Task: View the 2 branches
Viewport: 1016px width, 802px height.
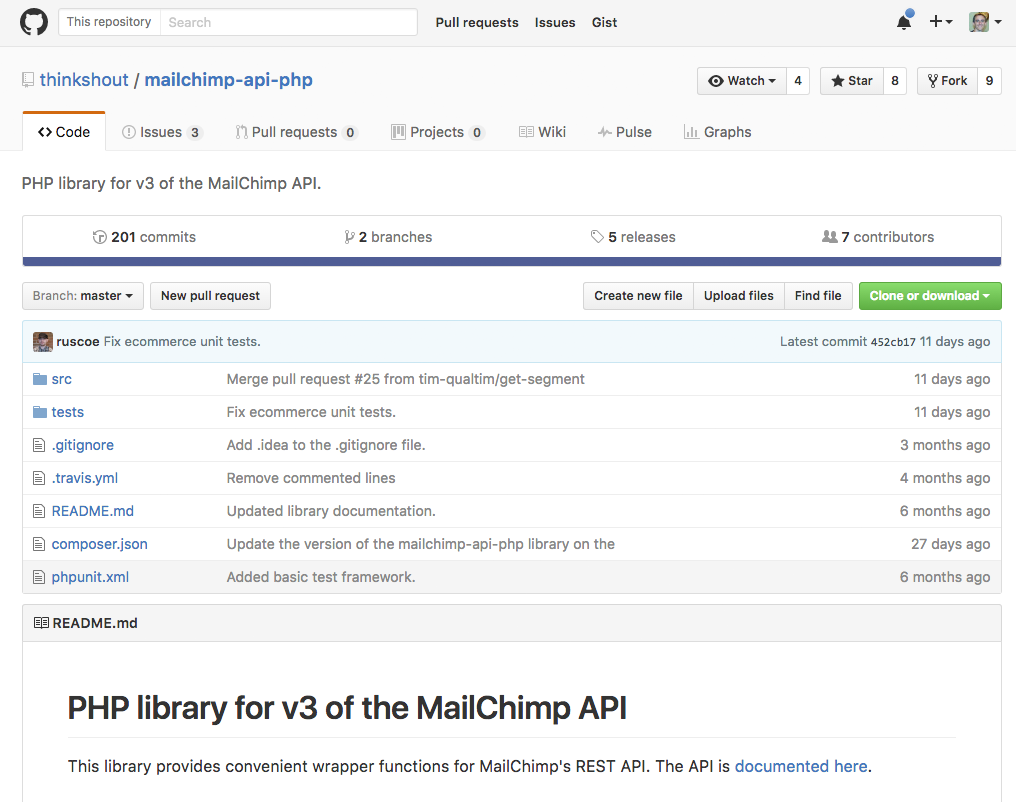Action: tap(388, 237)
